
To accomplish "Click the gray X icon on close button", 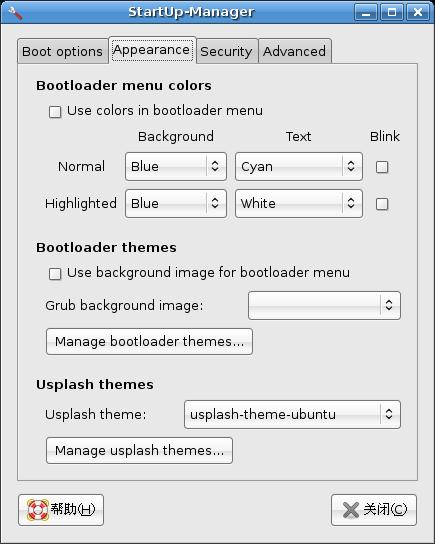I will pos(351,510).
